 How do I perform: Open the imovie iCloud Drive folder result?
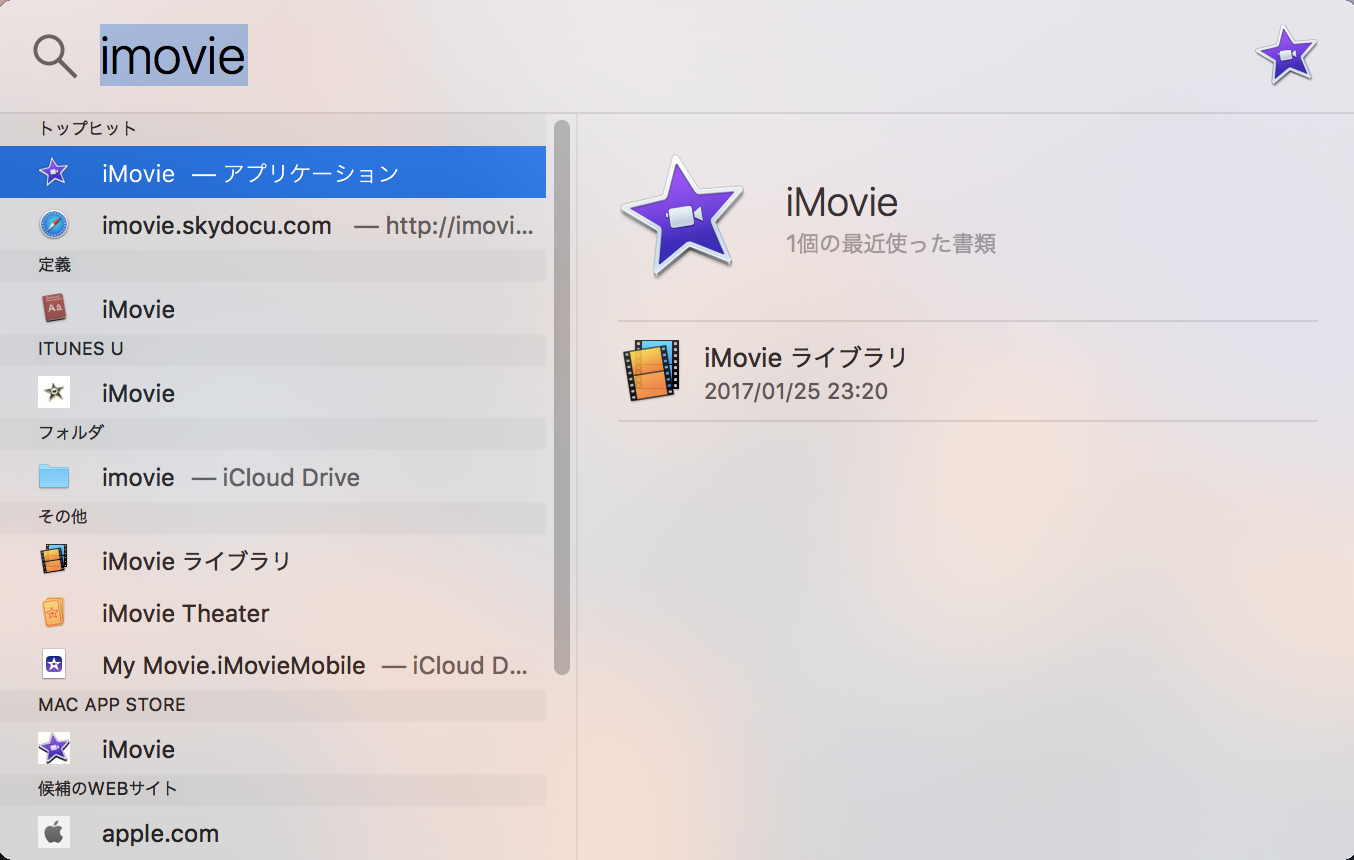coord(273,476)
